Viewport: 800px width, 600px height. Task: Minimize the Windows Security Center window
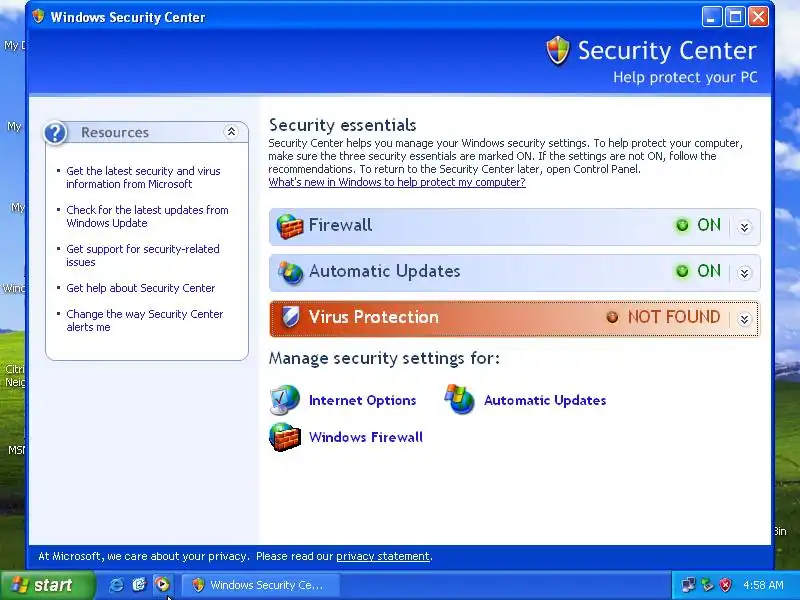tap(712, 17)
